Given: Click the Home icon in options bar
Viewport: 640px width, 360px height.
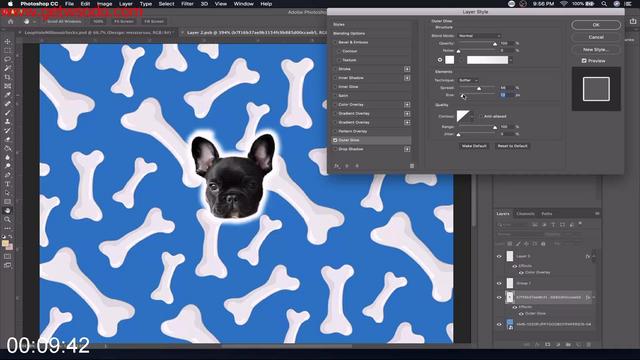Looking at the screenshot, I should [x=11, y=21].
